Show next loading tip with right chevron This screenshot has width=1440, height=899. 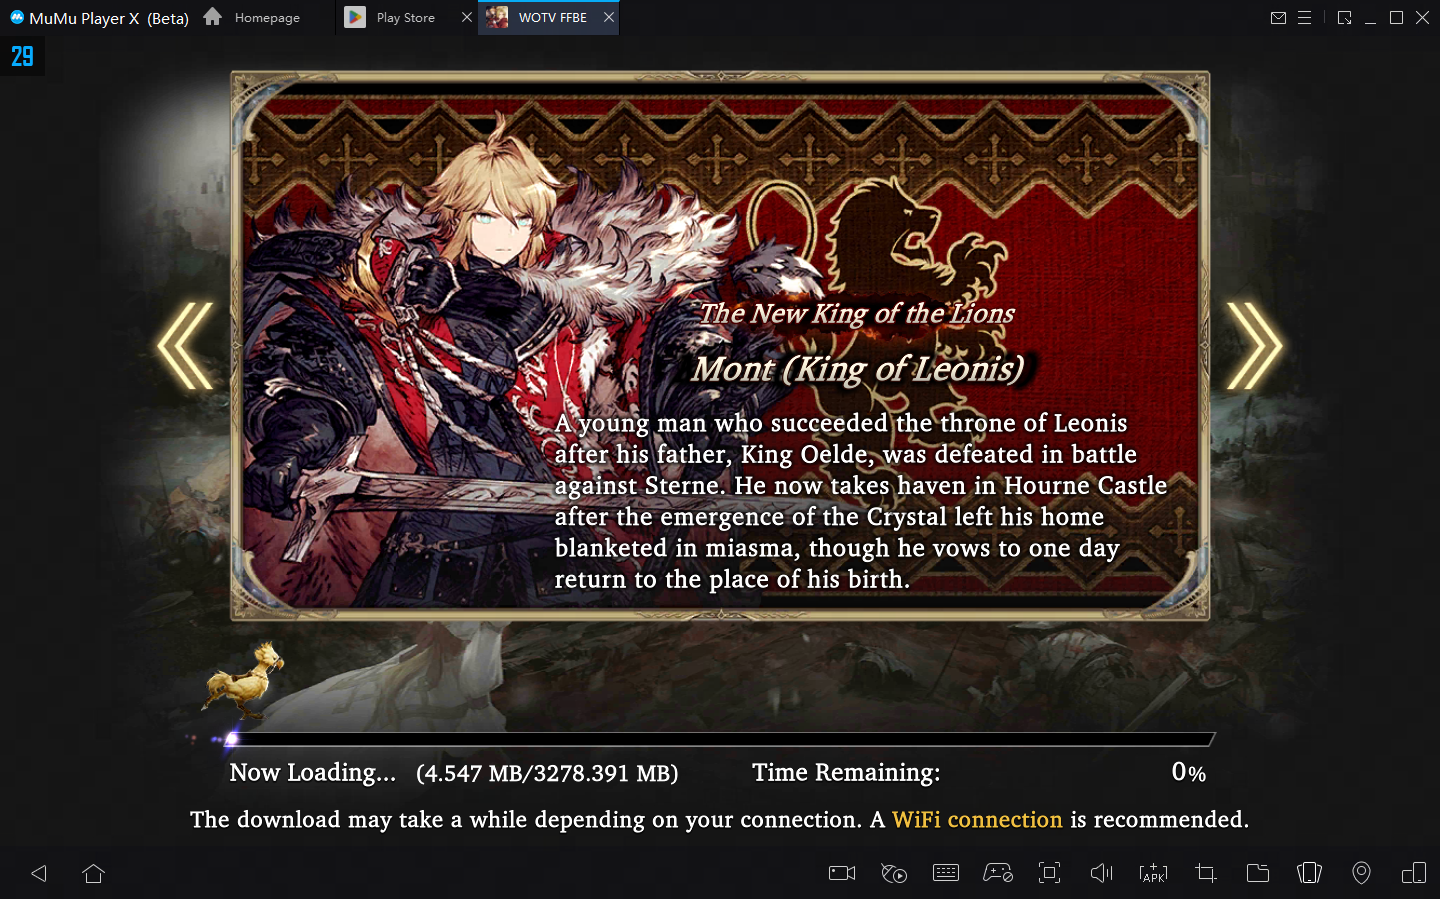tap(1254, 346)
